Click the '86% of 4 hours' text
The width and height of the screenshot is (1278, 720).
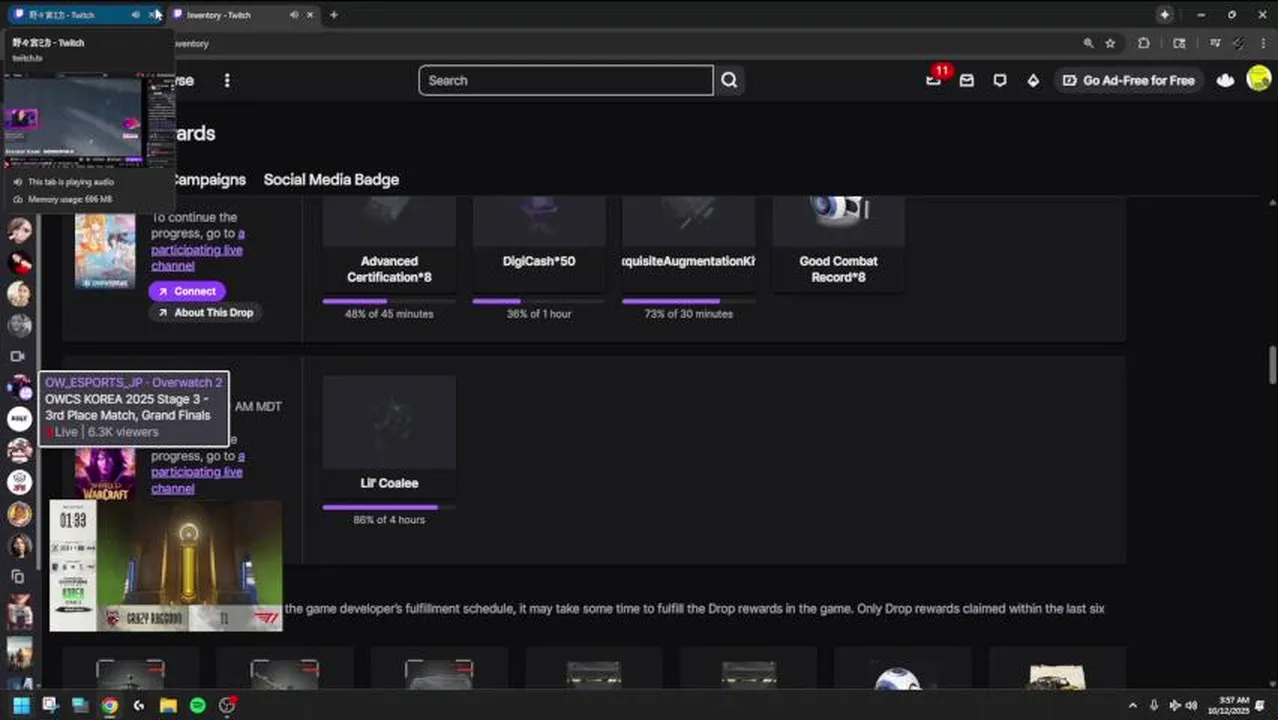[x=389, y=520]
